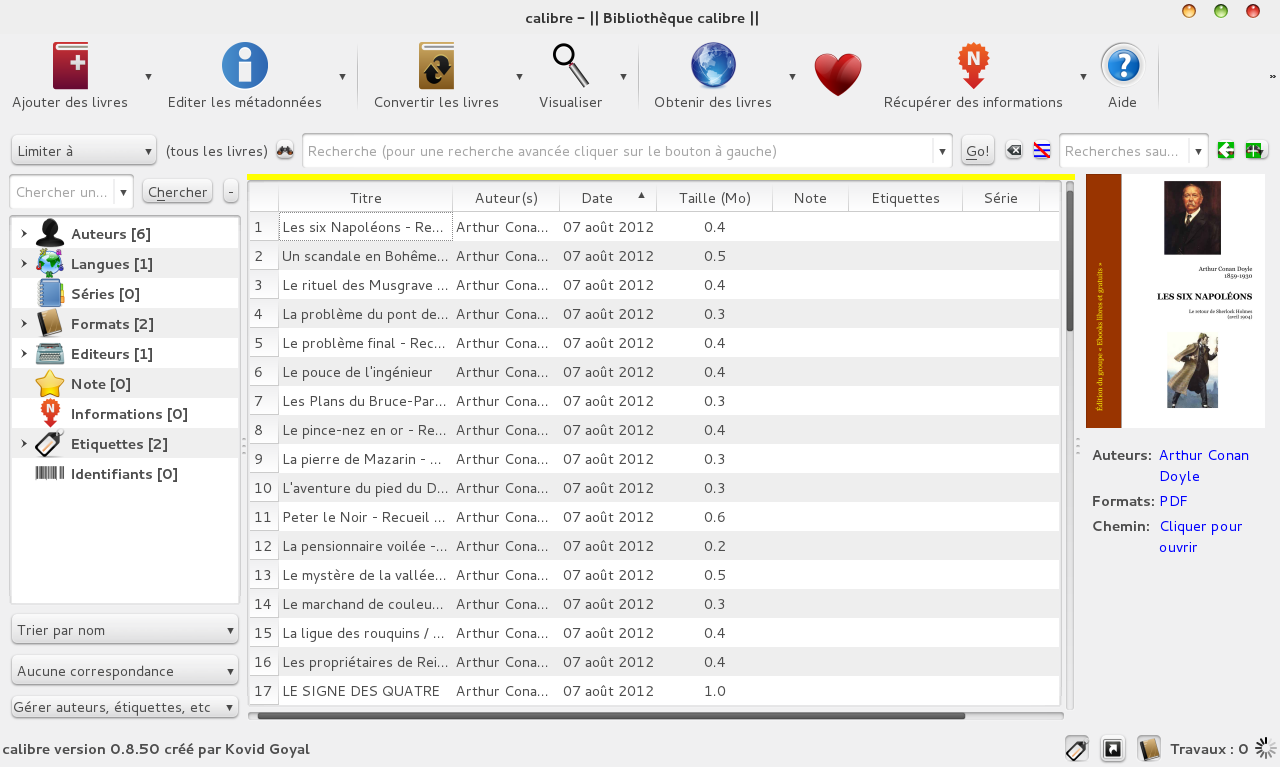Sort by the Taille (Mo) column header
Viewport: 1280px width, 767px height.
714,198
